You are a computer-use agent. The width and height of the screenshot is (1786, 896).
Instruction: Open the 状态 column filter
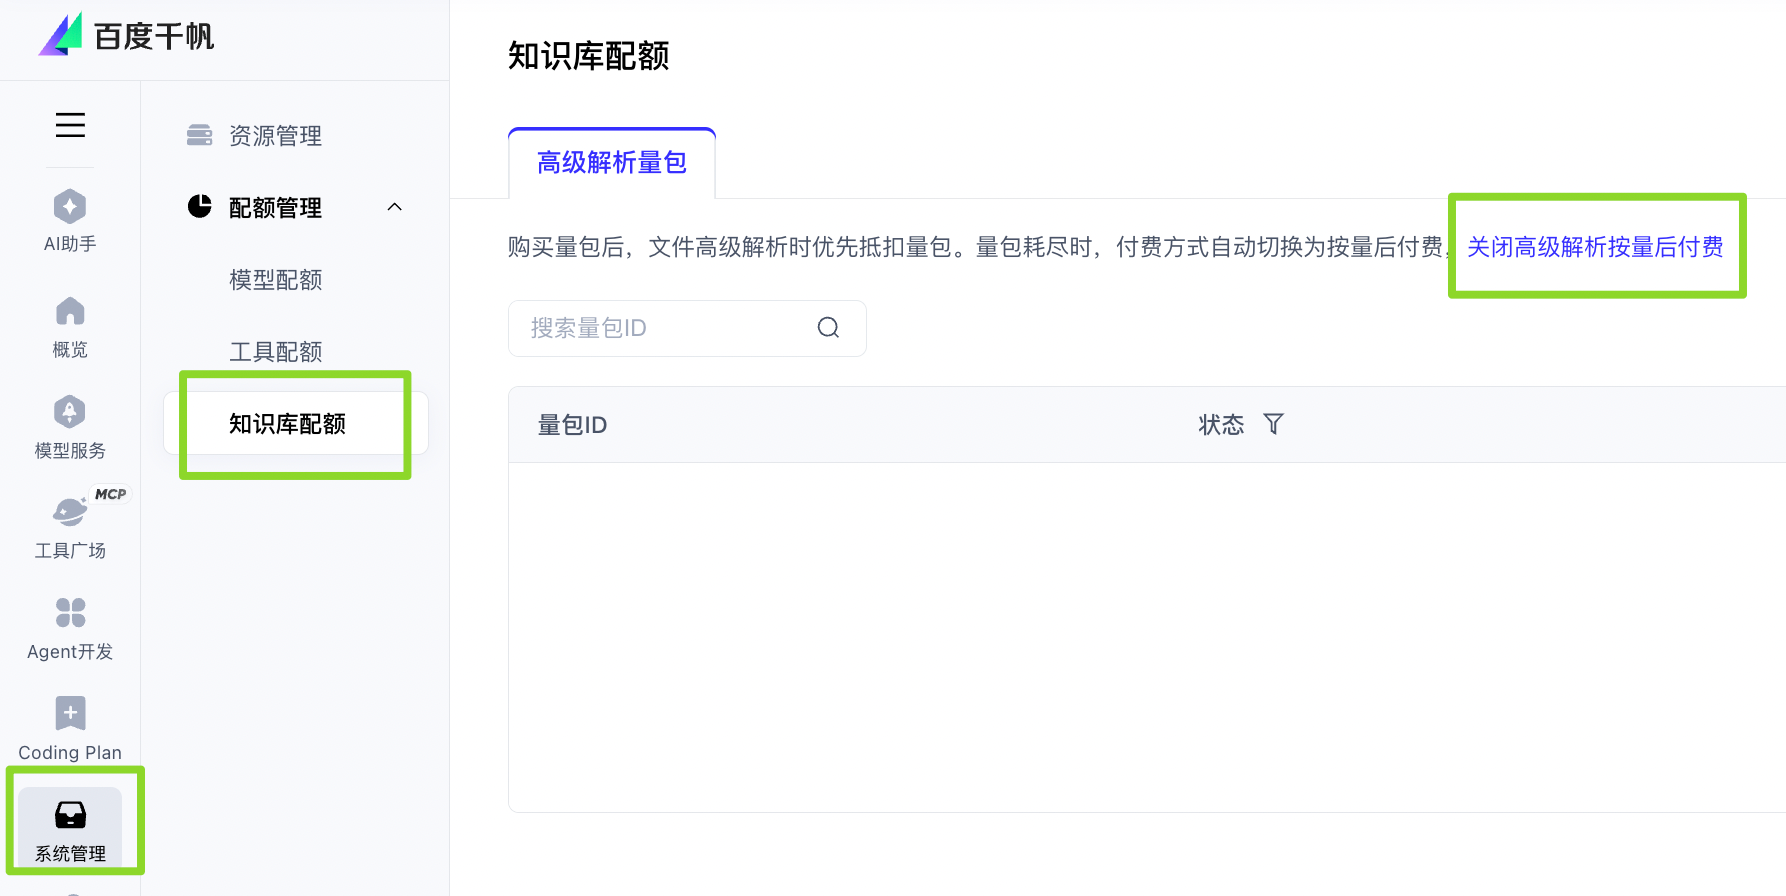tap(1273, 424)
